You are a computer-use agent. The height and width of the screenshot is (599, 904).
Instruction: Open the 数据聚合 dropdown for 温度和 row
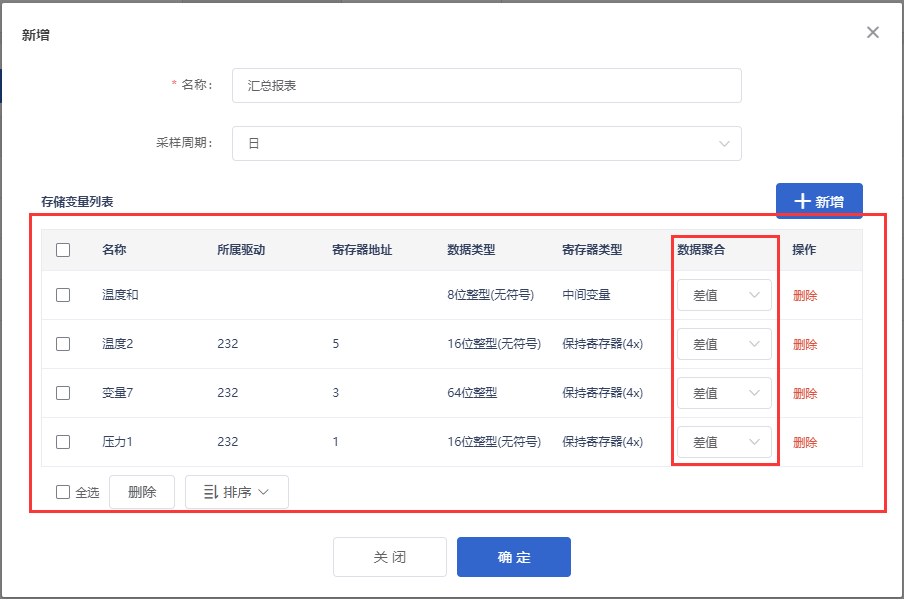pyautogui.click(x=724, y=295)
